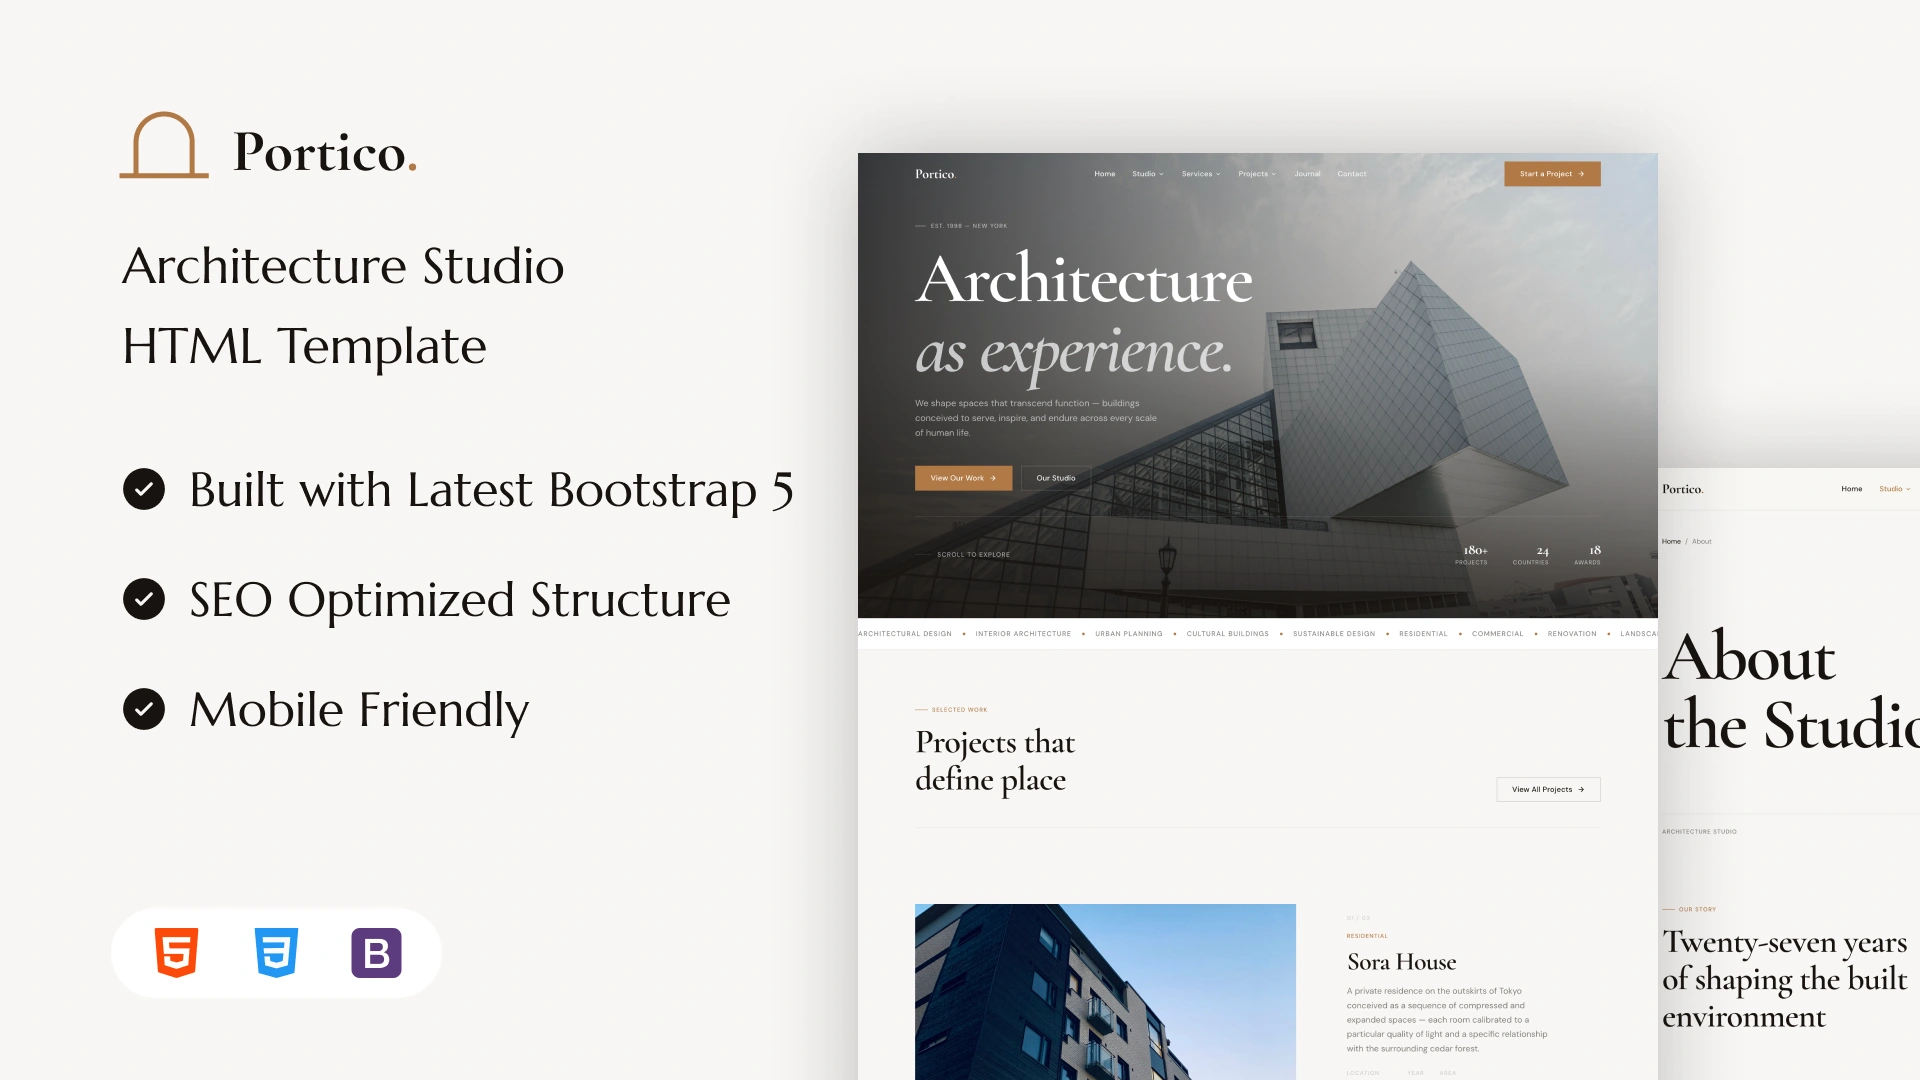This screenshot has height=1080, width=1920.
Task: Click Renovation in the ticker strip
Action: coord(1572,634)
